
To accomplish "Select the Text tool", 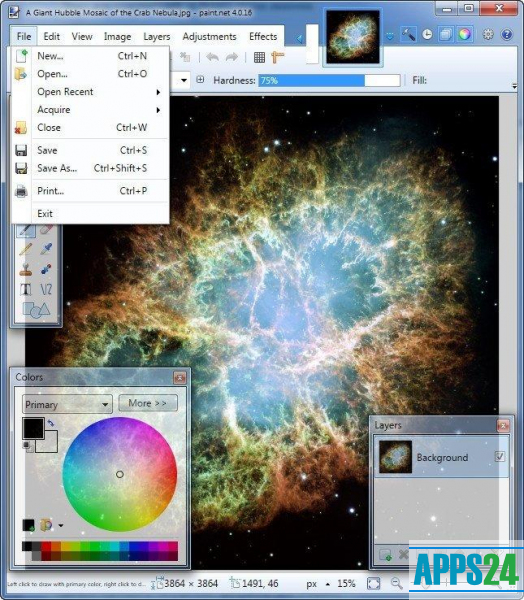I will (26, 289).
